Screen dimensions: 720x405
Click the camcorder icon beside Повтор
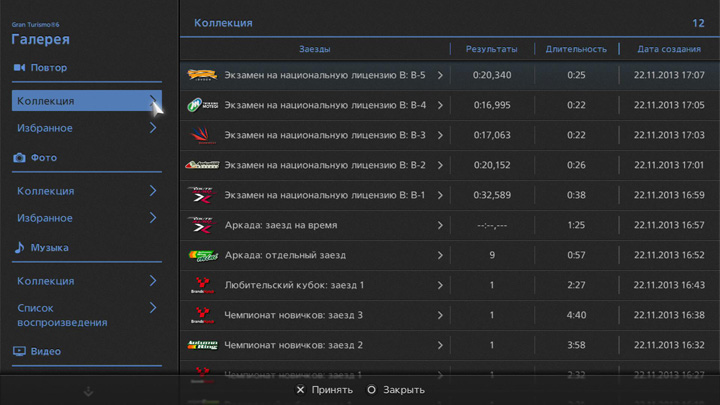click(x=19, y=68)
